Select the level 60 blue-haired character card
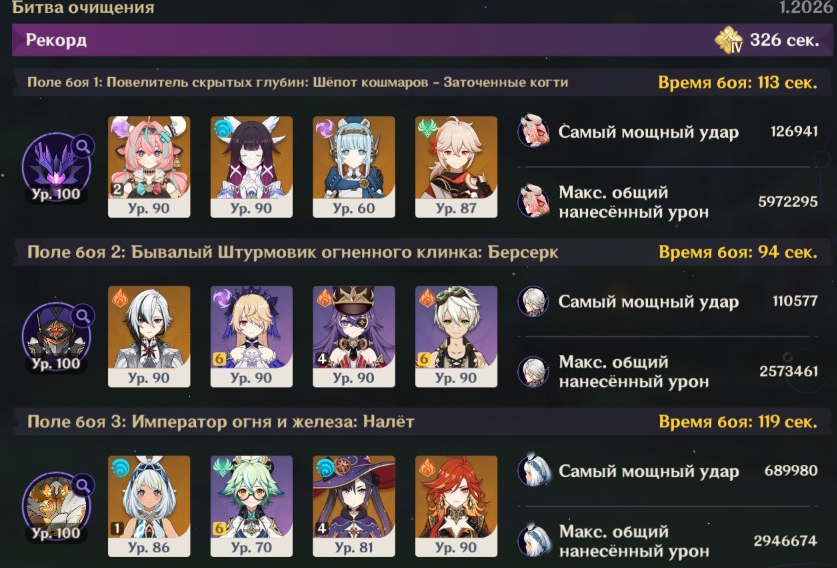Screen dimensions: 837x568 354,167
